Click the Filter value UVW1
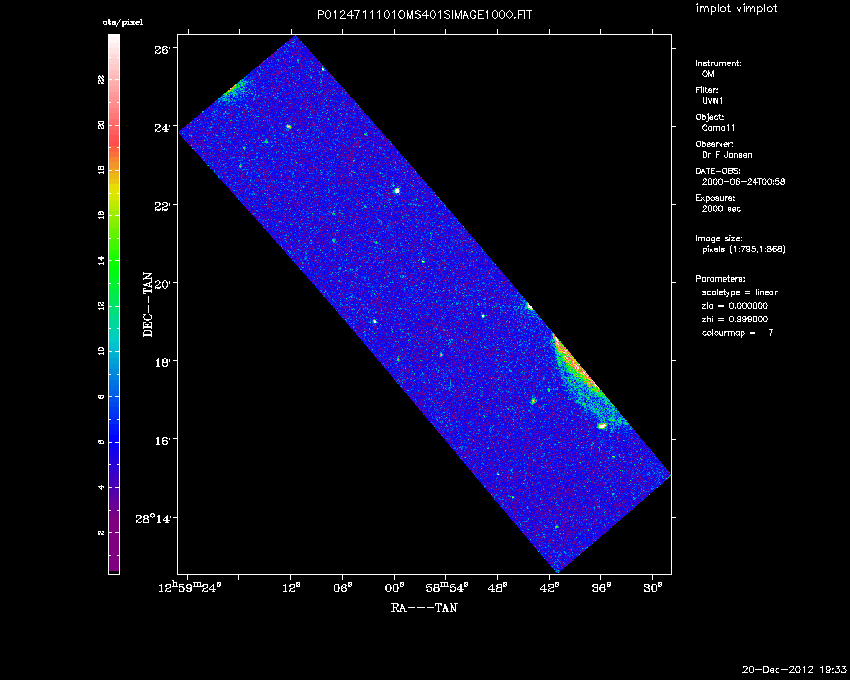The image size is (850, 680). pyautogui.click(x=712, y=101)
